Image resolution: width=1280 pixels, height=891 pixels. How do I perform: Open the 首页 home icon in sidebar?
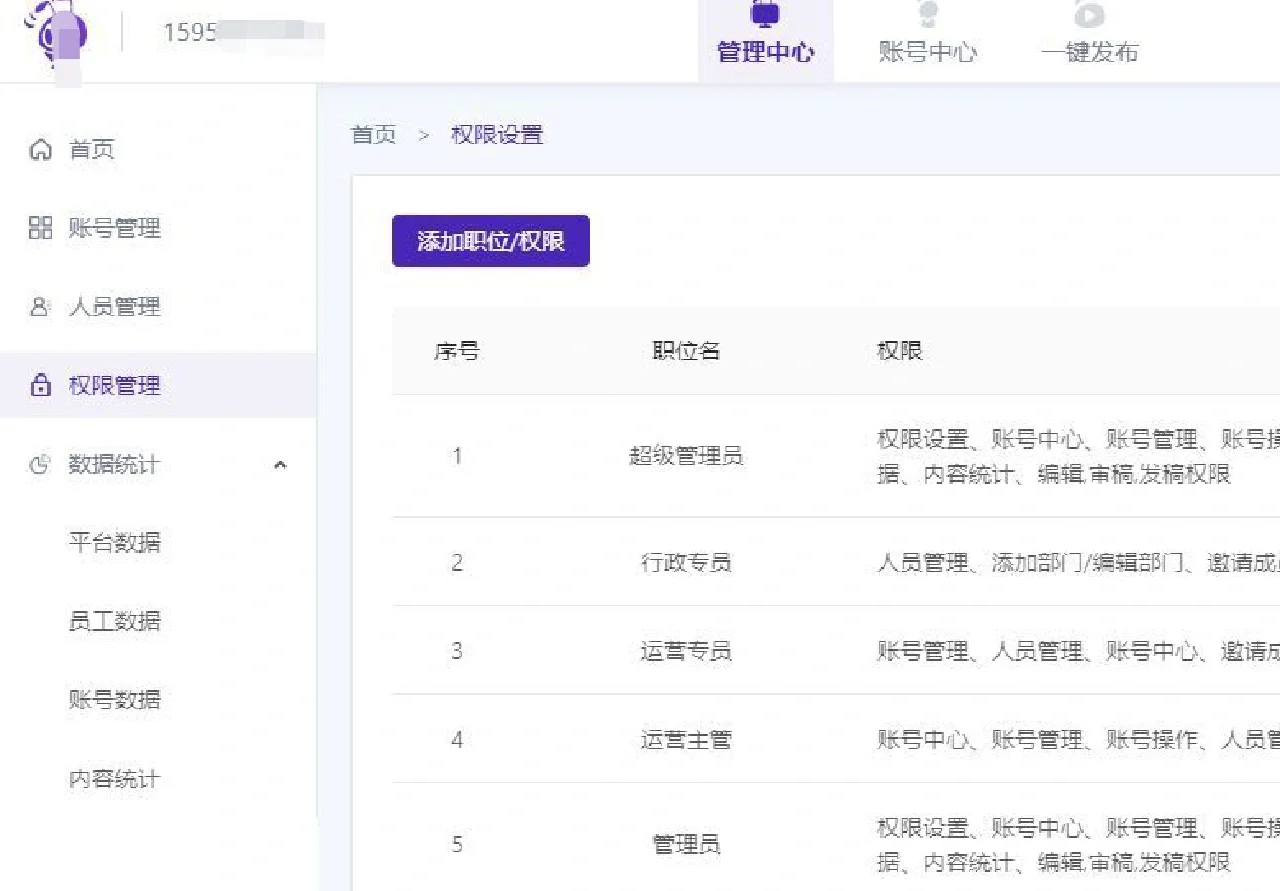click(40, 149)
